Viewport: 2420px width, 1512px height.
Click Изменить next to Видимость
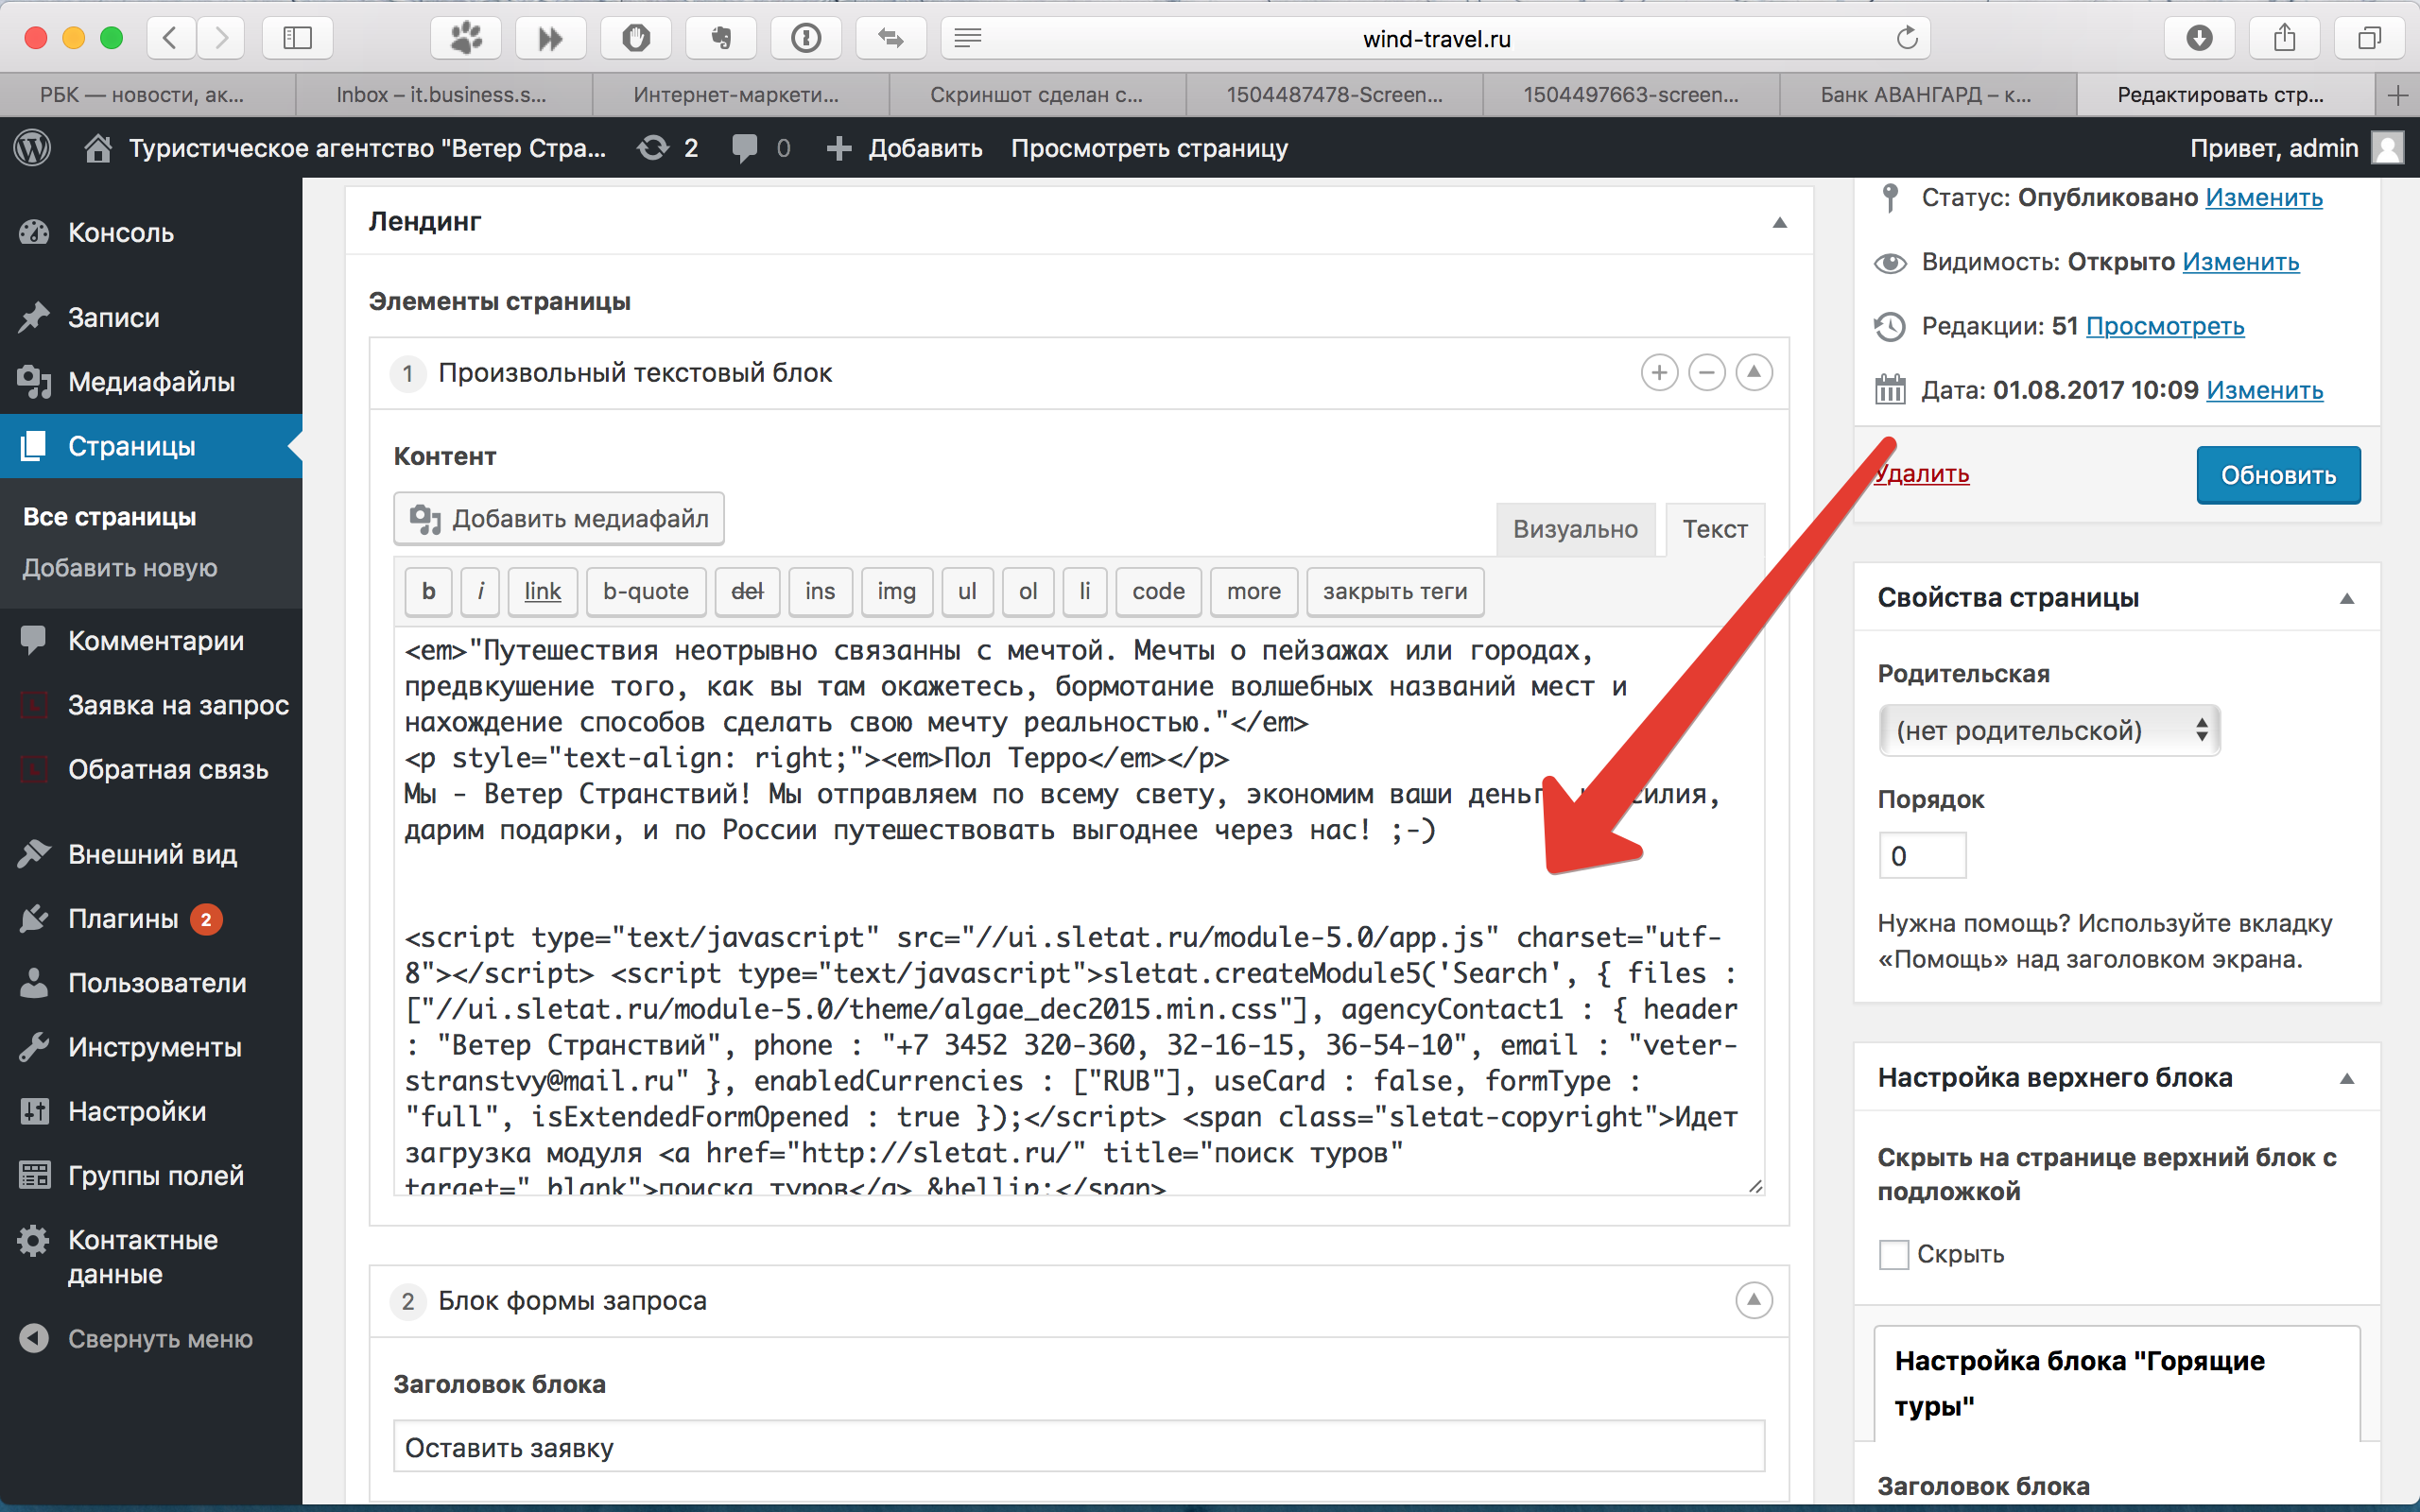click(2241, 262)
